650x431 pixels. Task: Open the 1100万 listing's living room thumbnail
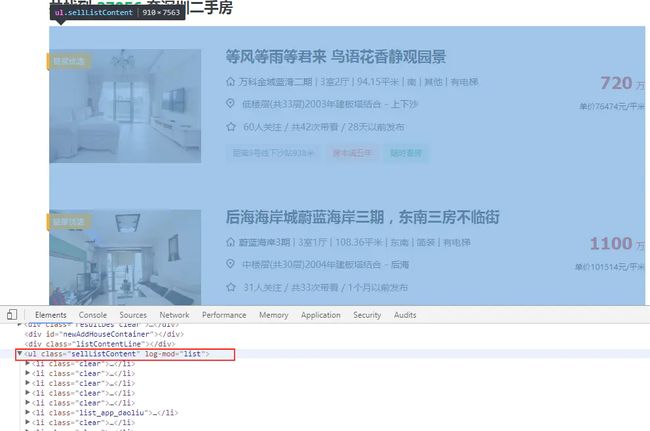click(x=125, y=257)
